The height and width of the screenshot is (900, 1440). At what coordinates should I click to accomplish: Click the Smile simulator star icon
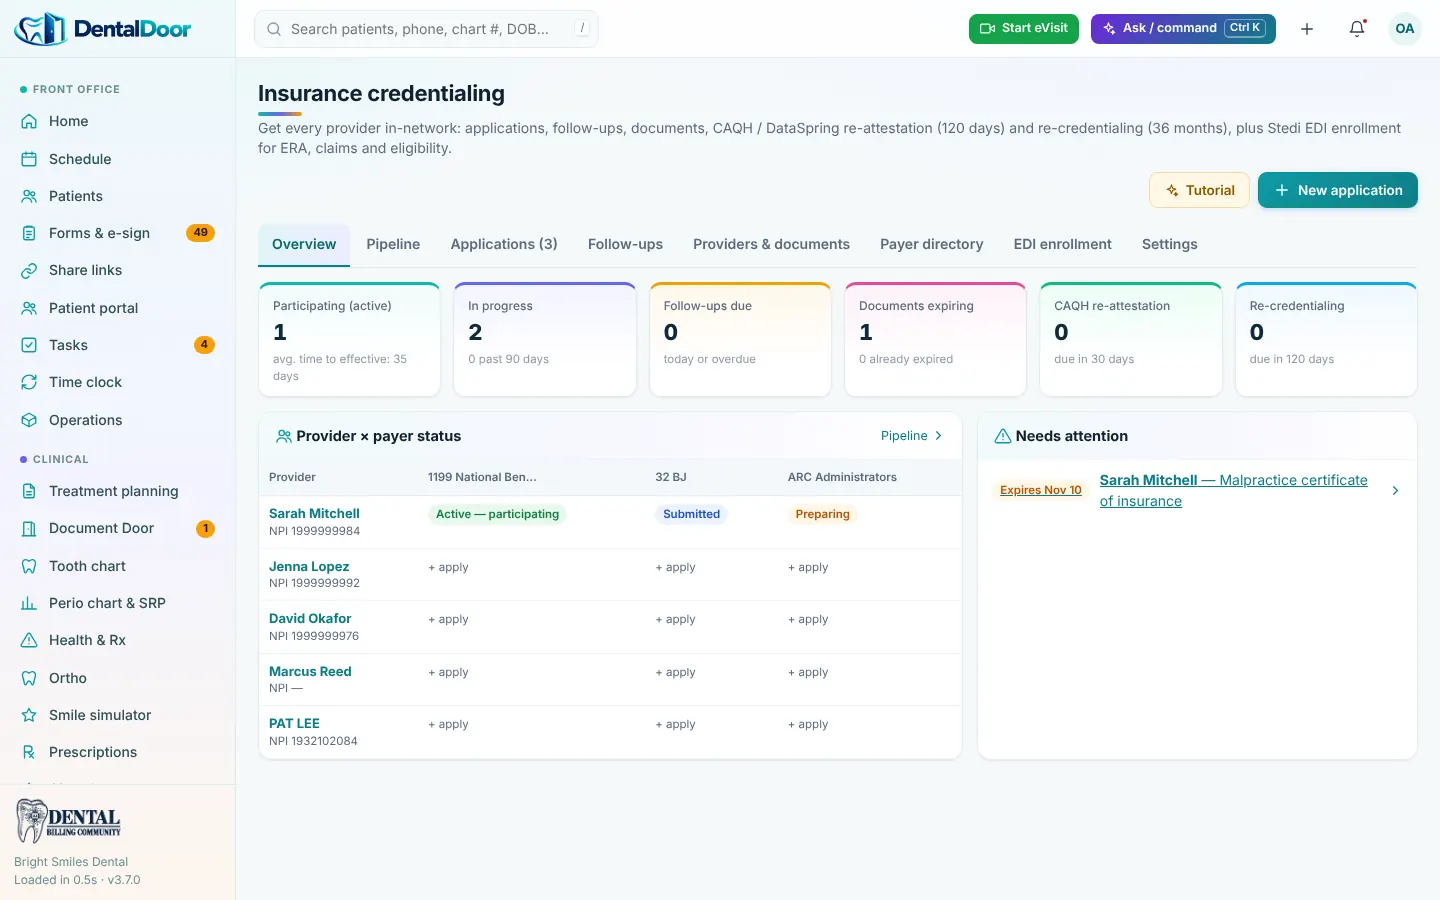tap(29, 715)
